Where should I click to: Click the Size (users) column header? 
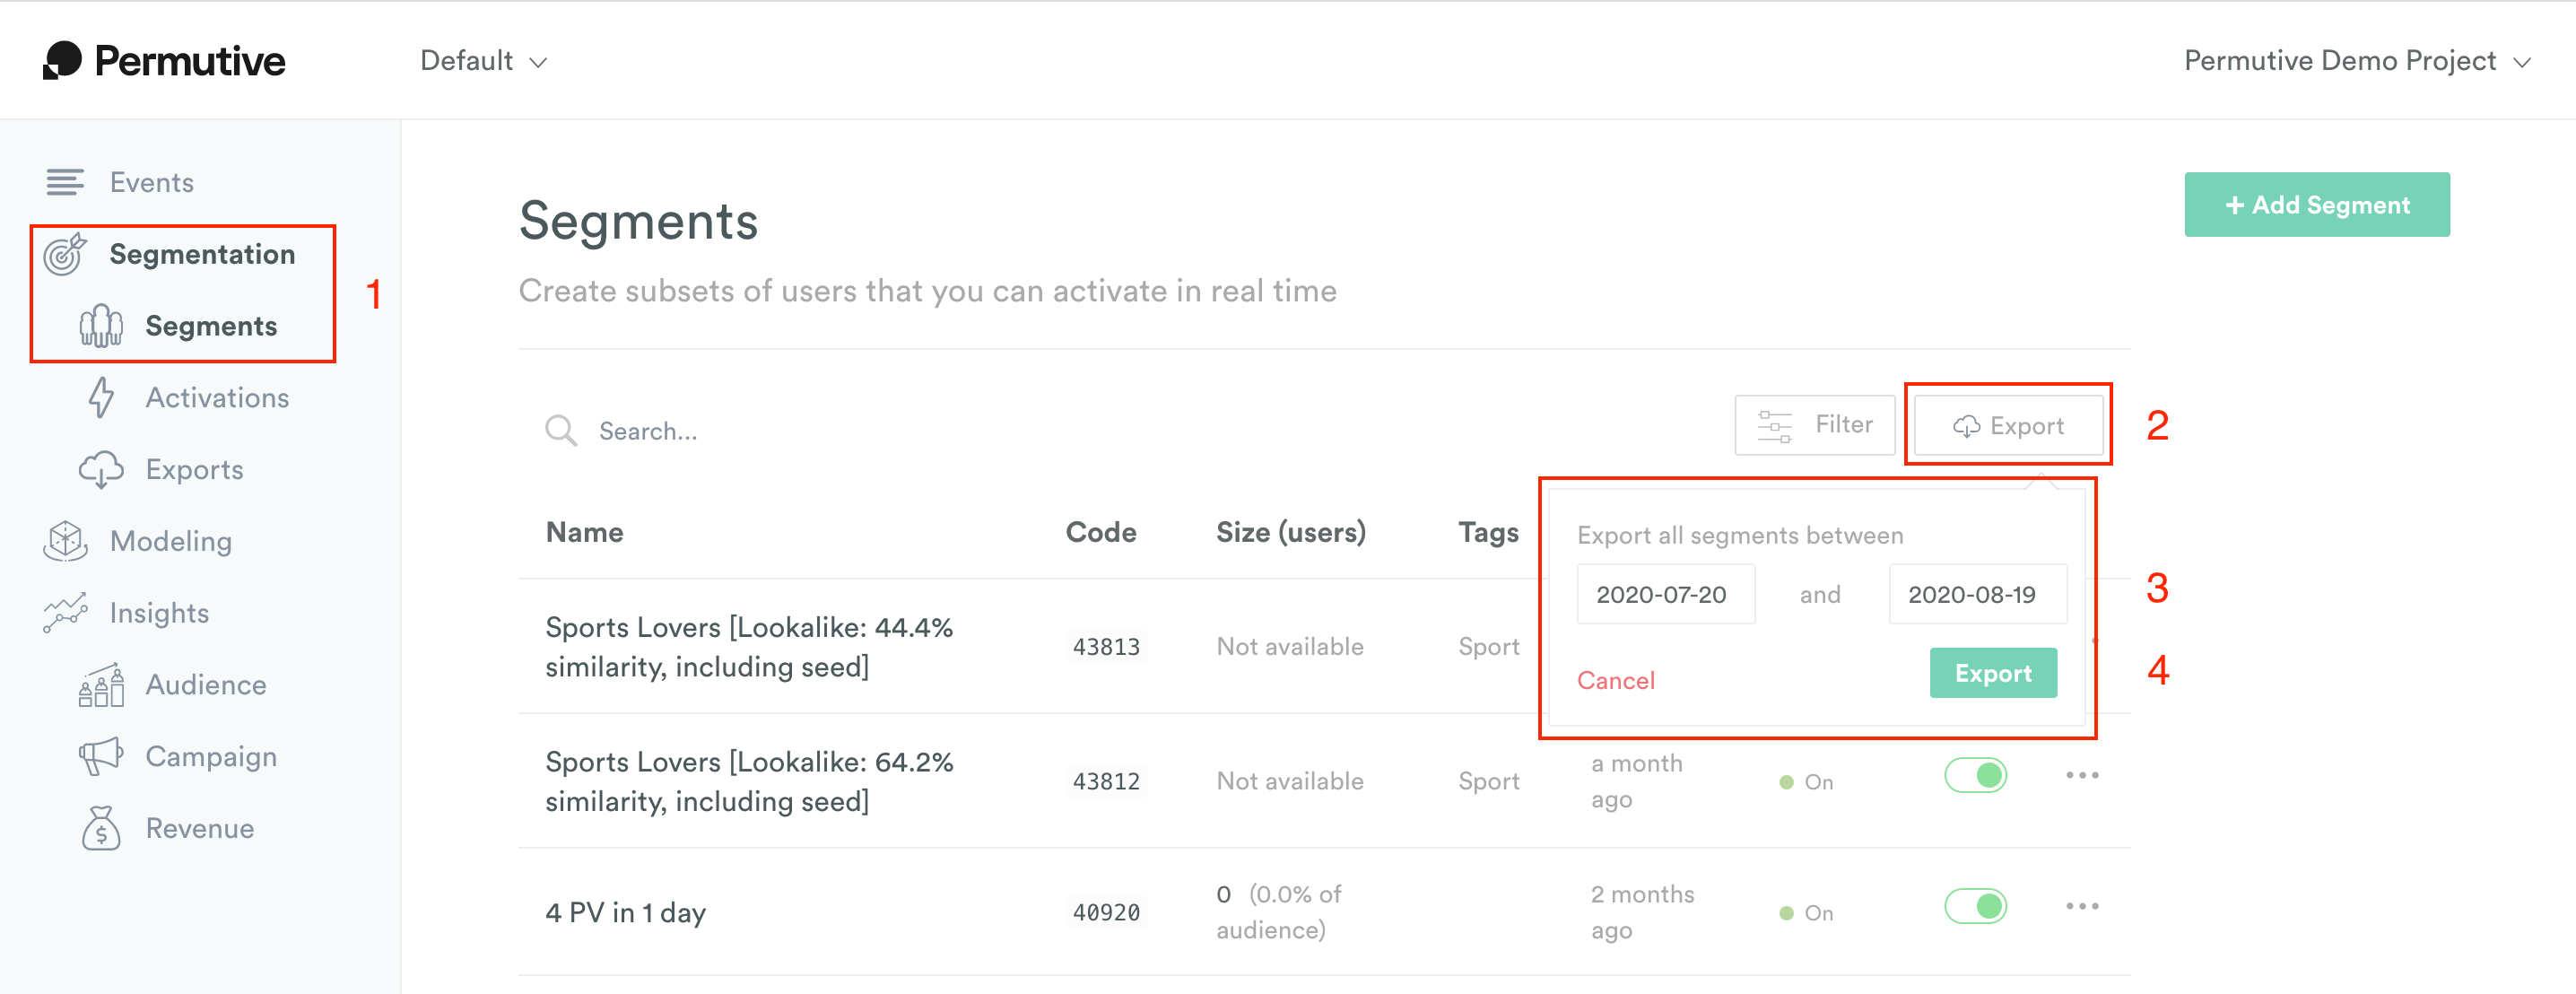pyautogui.click(x=1291, y=533)
